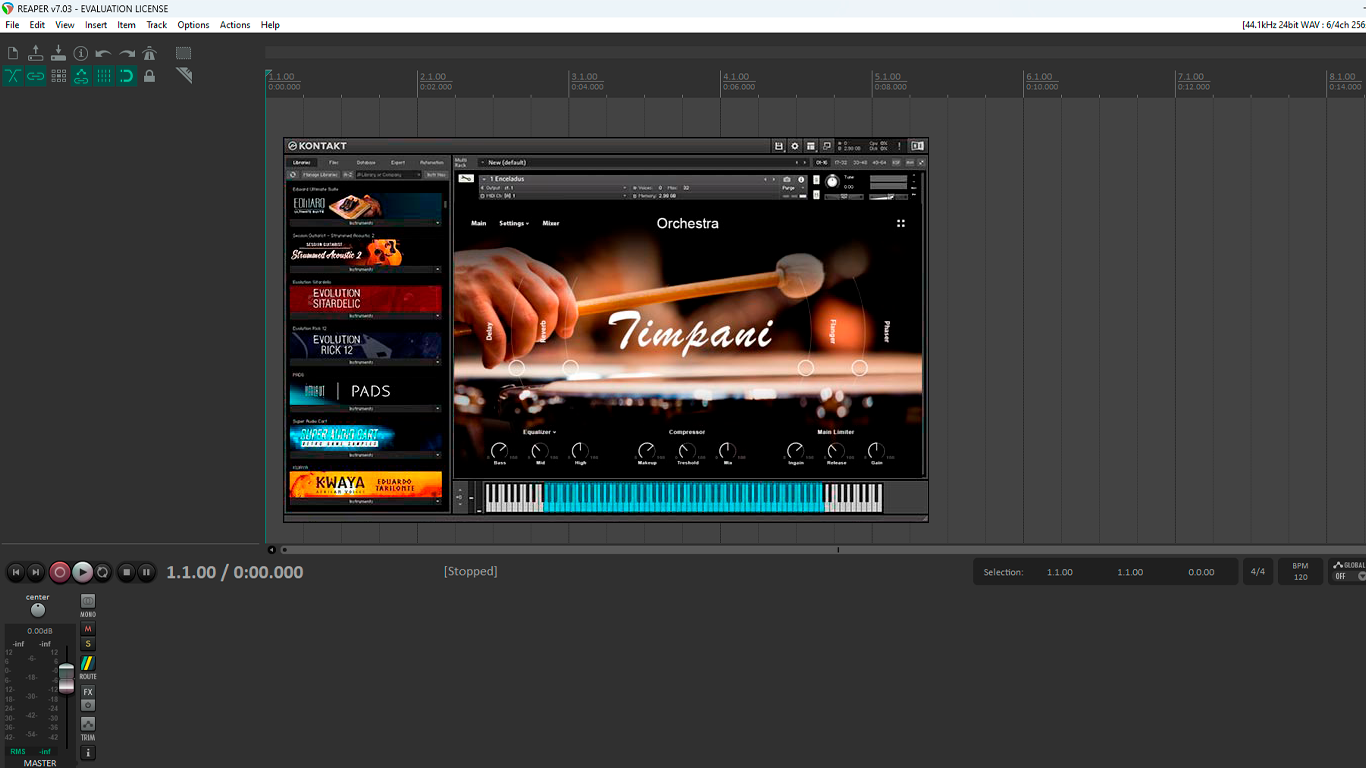Toggle the metronome icon in toolbar
The width and height of the screenshot is (1366, 768).
(x=149, y=53)
